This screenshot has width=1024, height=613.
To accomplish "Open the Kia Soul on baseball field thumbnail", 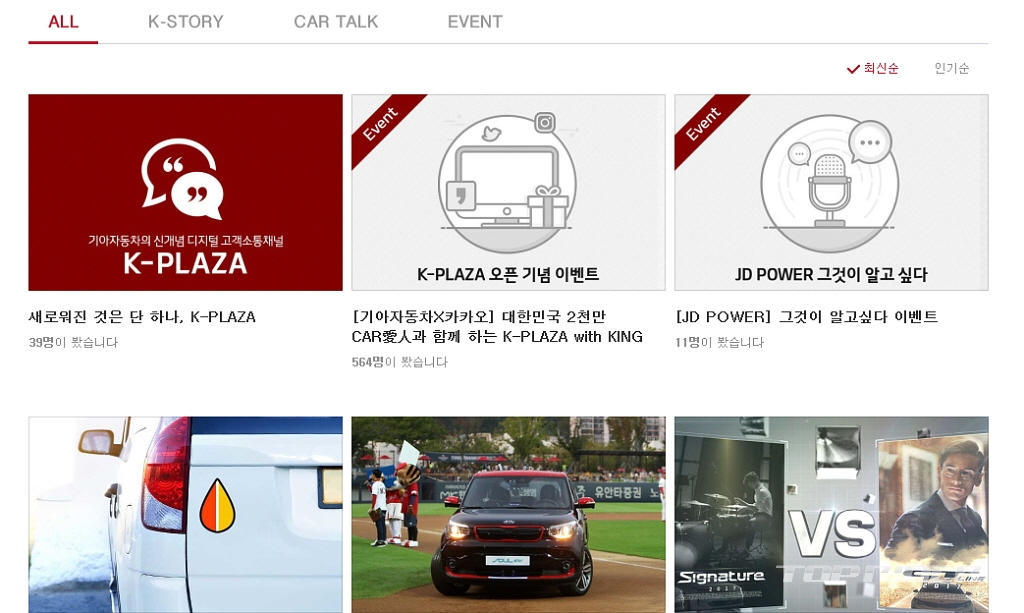I will 508,514.
